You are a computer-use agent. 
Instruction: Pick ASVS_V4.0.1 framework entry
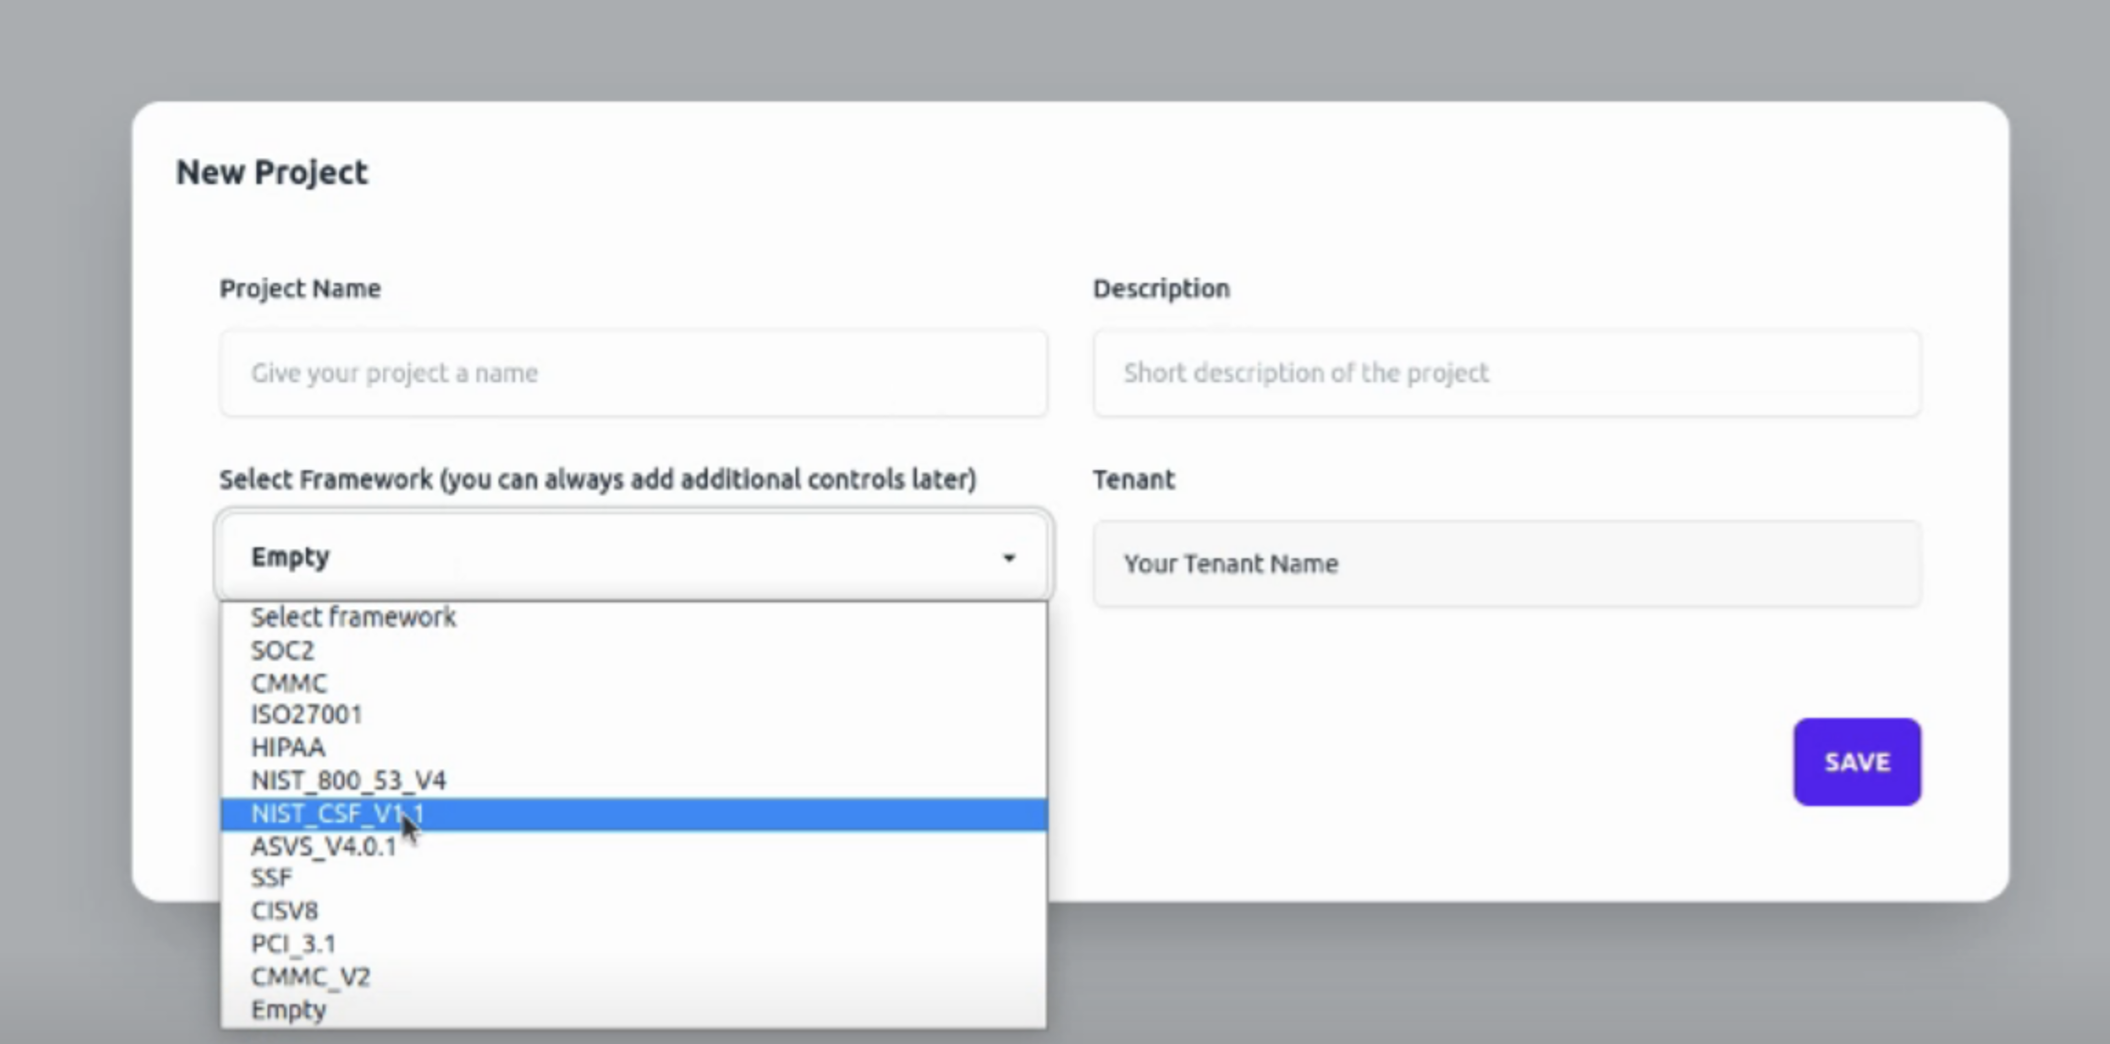(x=633, y=847)
